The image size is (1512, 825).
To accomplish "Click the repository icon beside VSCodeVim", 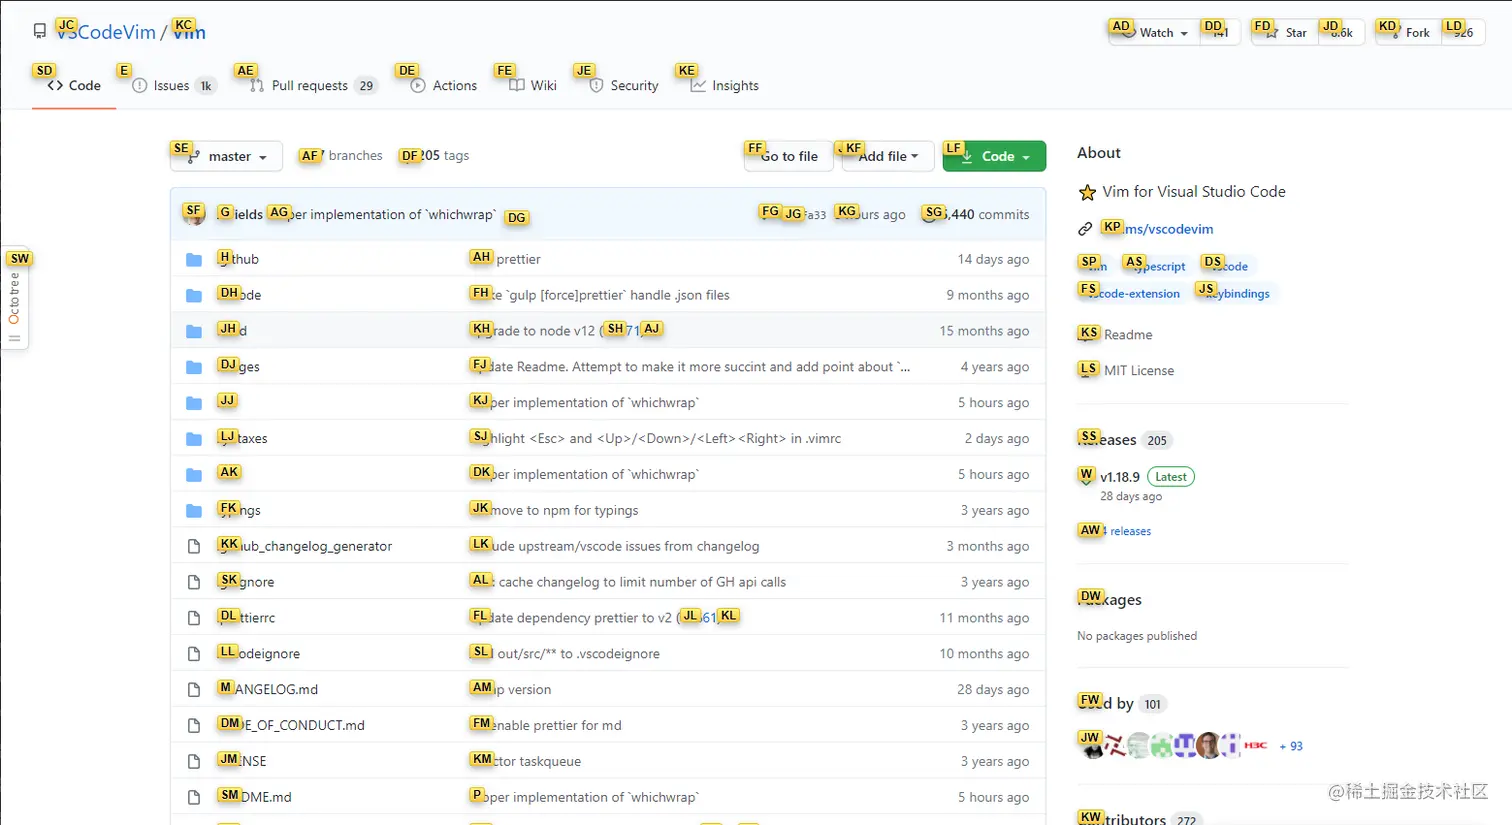I will tap(40, 32).
